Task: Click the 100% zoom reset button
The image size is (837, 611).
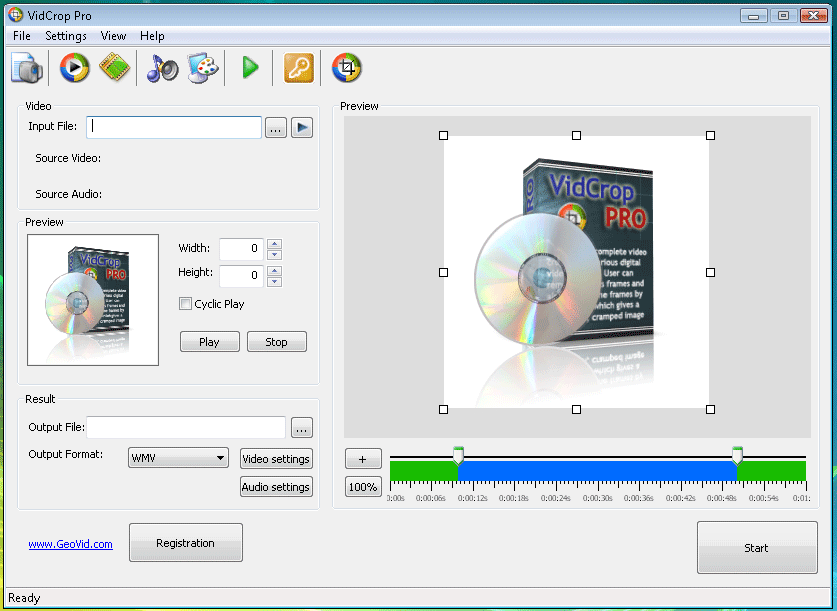Action: point(363,487)
